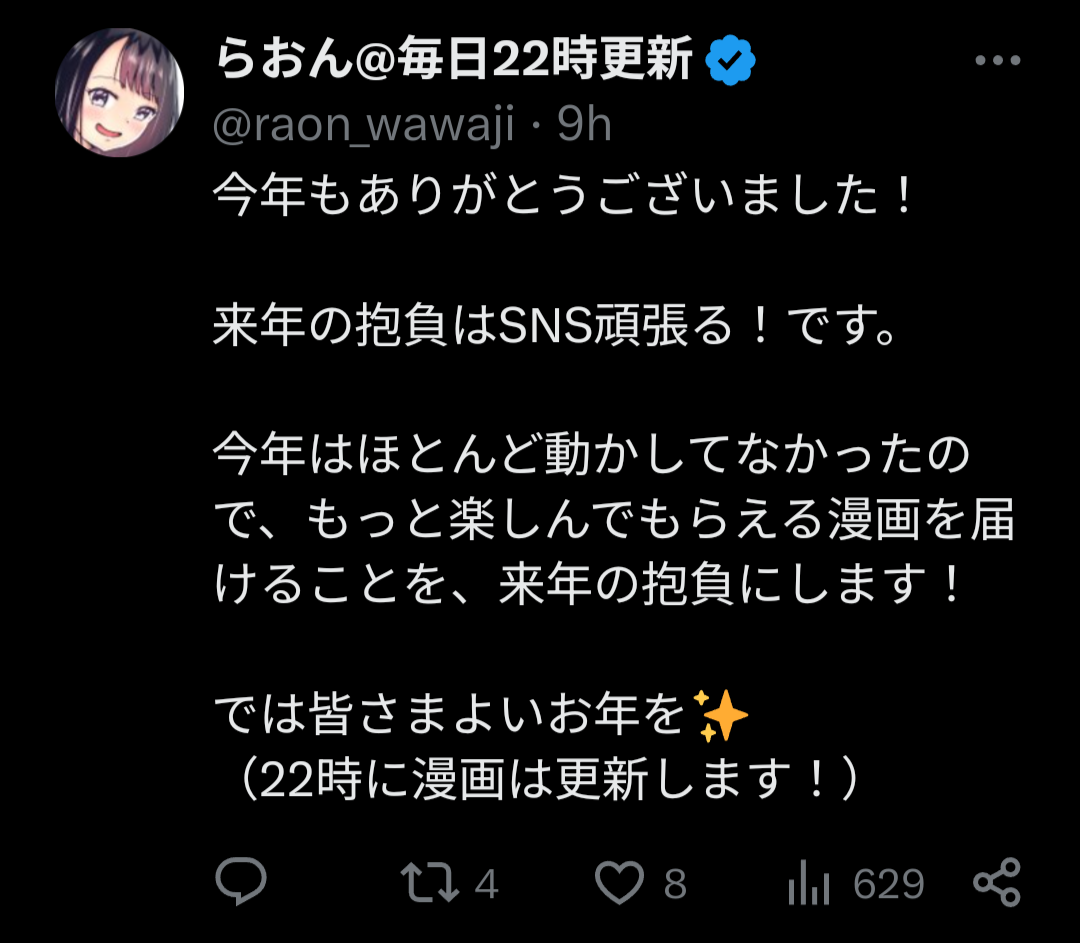
Task: Open the profile avatar of らおん
Action: click(119, 92)
